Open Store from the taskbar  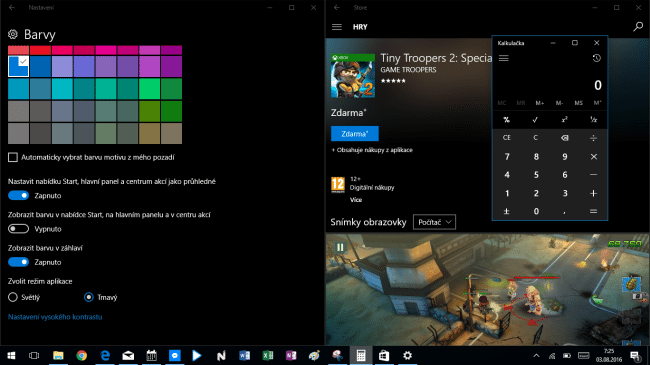[384, 355]
